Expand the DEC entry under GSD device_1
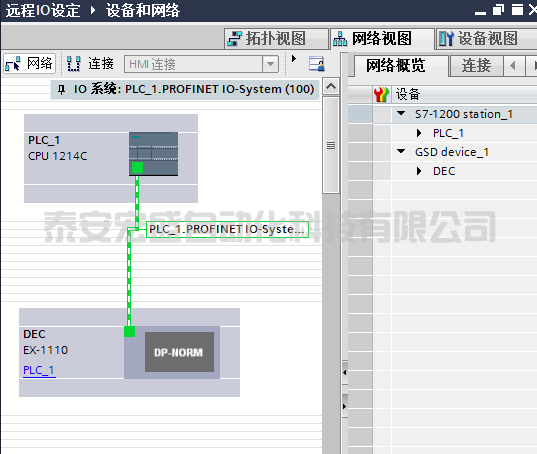This screenshot has height=454, width=537. [x=419, y=171]
